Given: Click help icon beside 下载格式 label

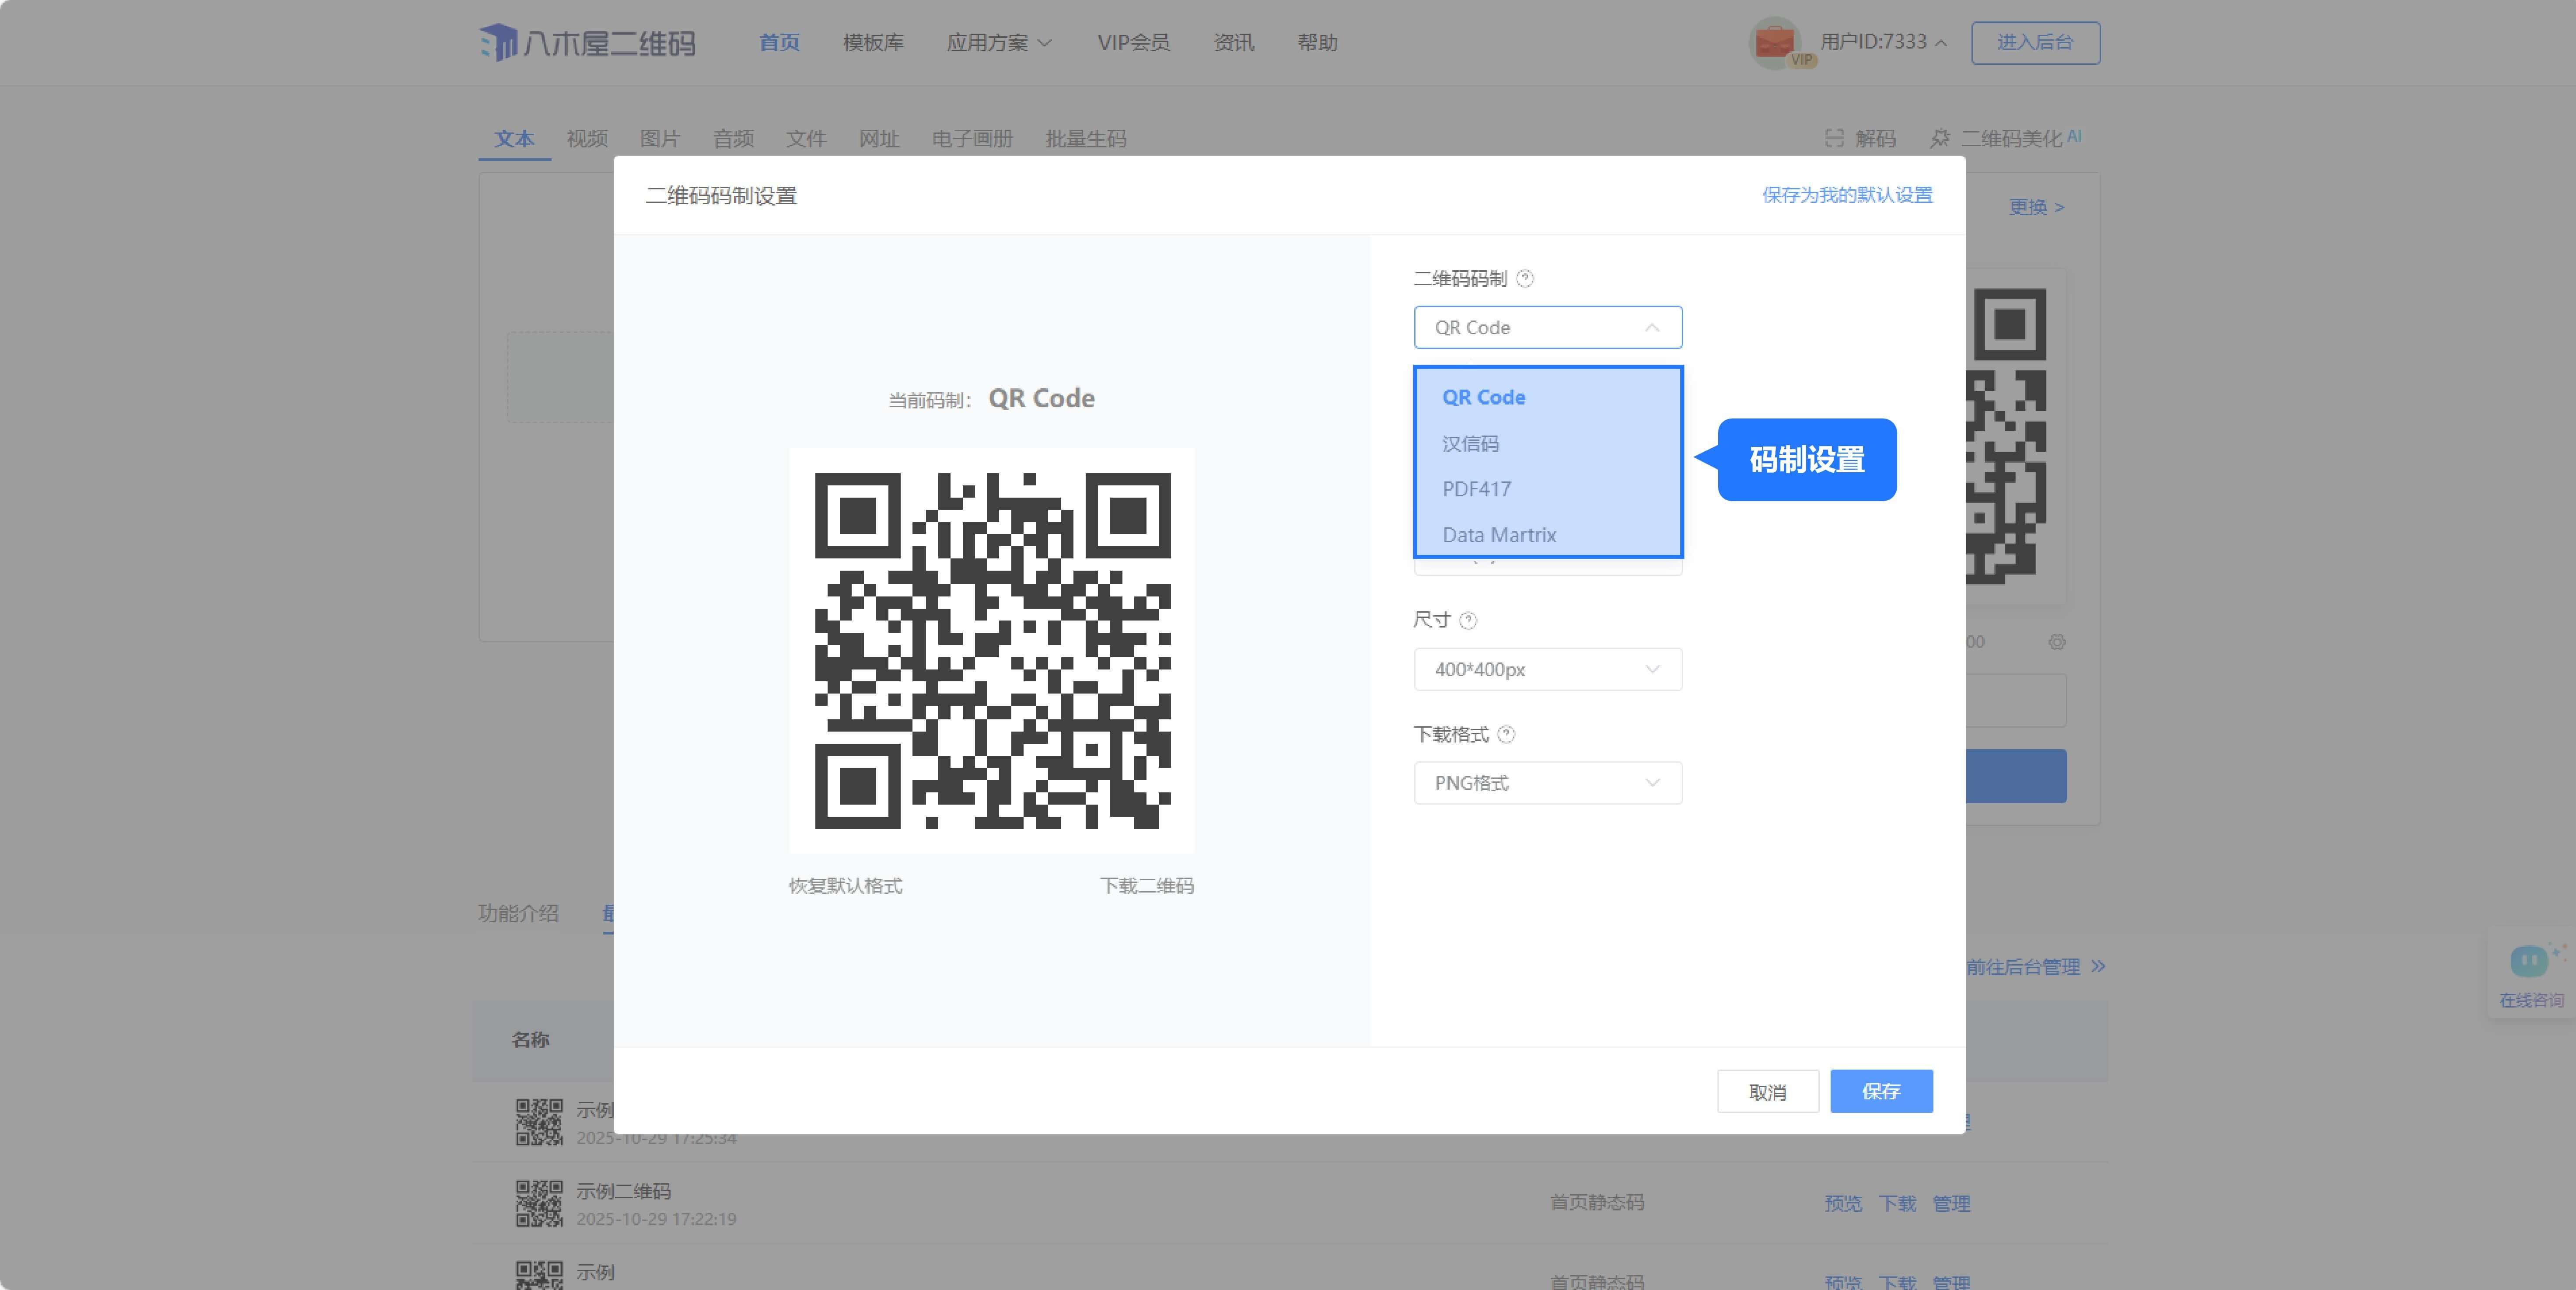Looking at the screenshot, I should point(1507,735).
